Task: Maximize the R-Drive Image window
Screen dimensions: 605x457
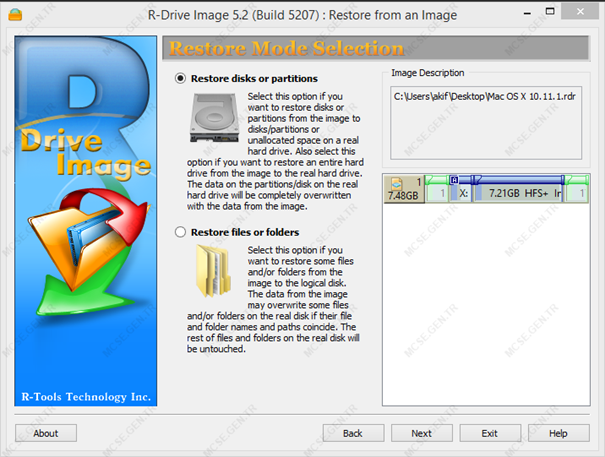Action: pyautogui.click(x=550, y=12)
